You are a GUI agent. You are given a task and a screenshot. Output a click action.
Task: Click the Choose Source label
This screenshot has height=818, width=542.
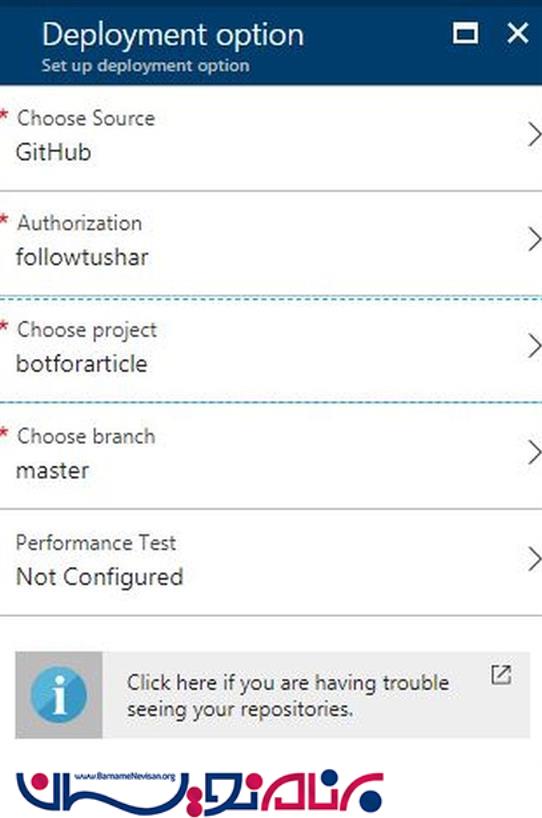point(86,118)
